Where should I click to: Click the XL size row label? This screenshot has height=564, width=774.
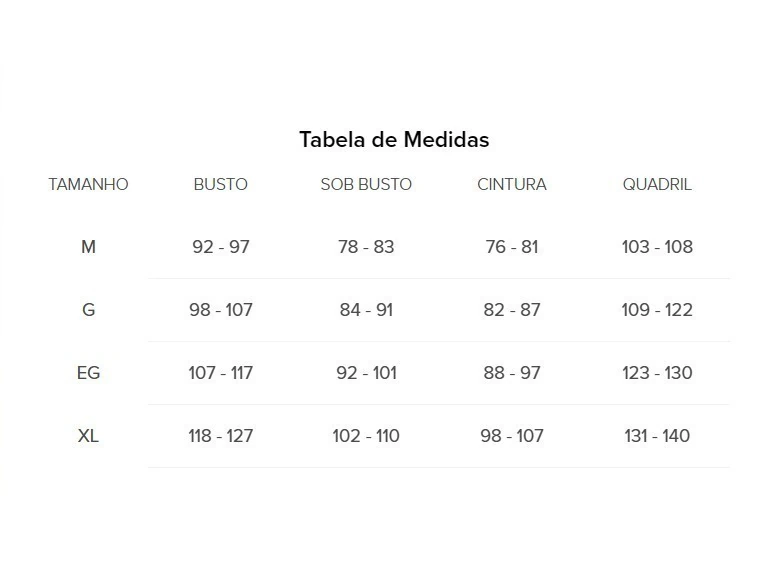(88, 436)
